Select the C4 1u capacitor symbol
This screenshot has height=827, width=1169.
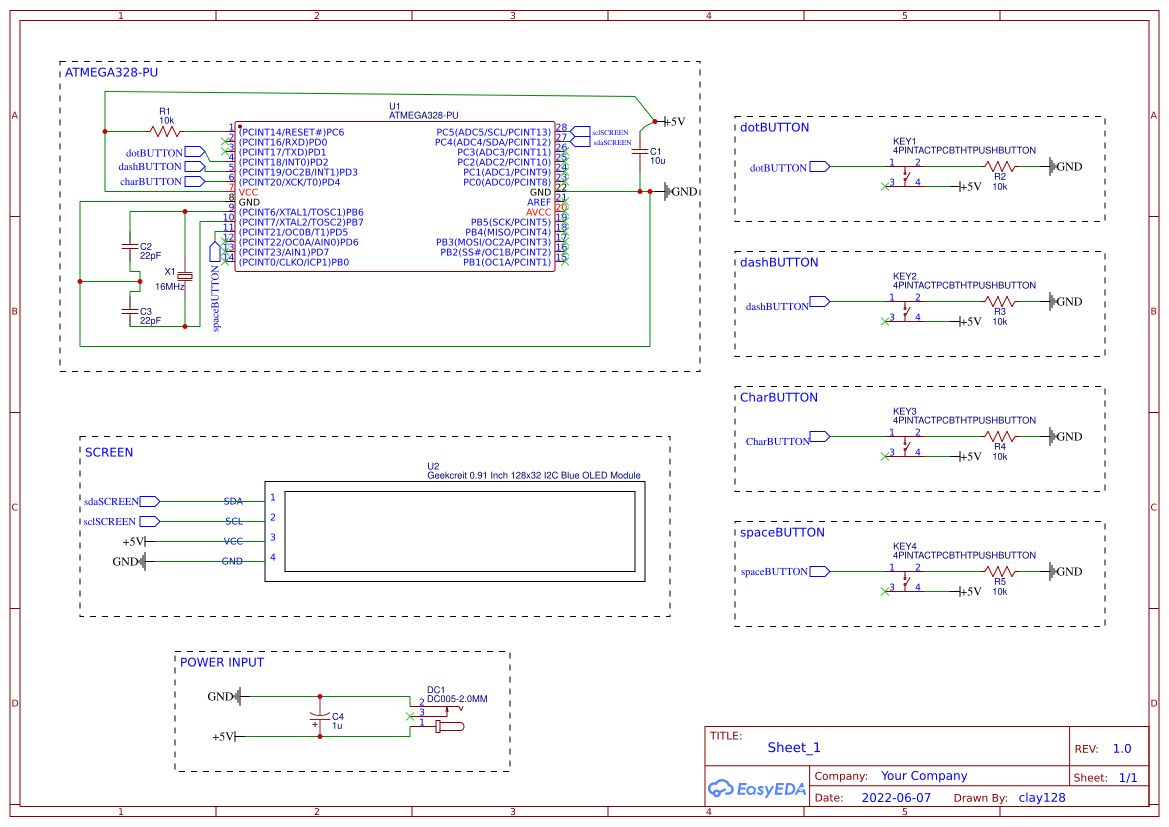click(320, 717)
